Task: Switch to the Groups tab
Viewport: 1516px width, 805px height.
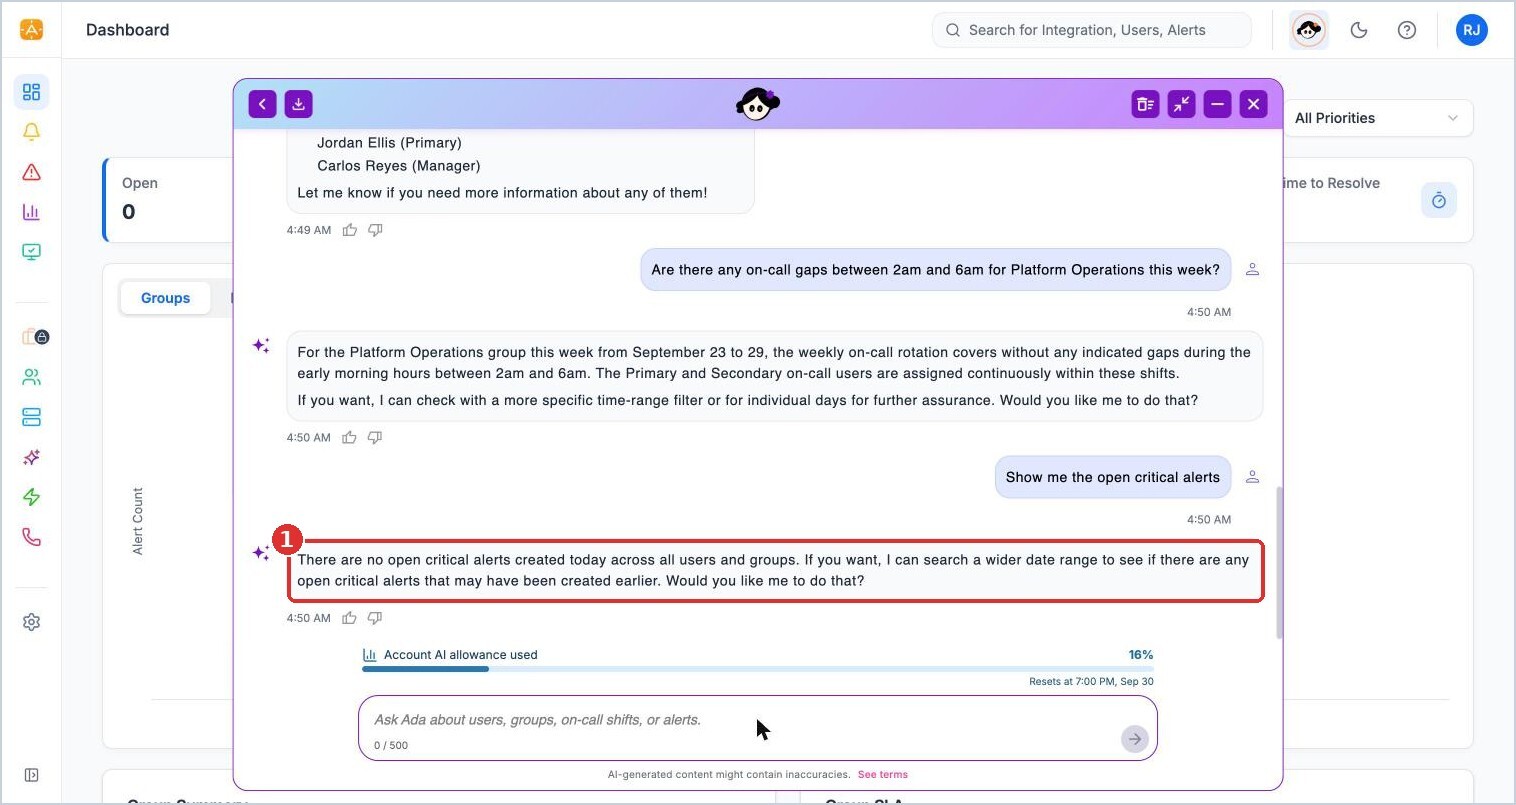Action: click(x=165, y=298)
